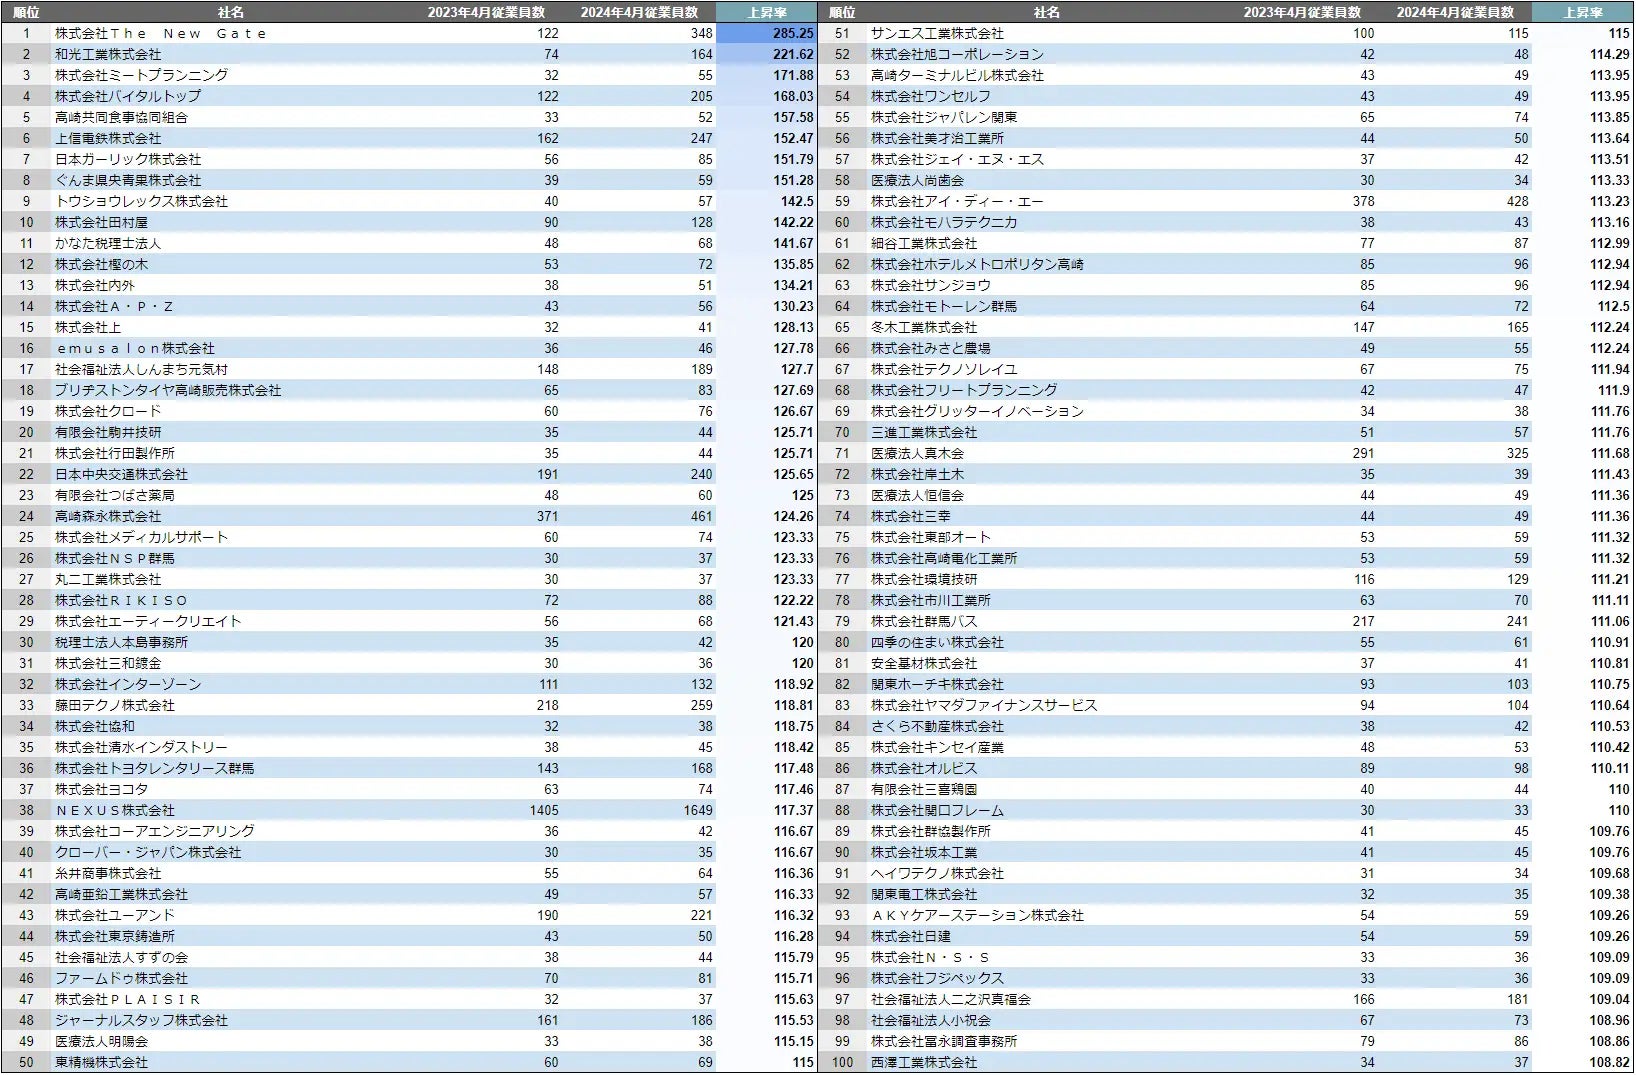This screenshot has height=1075, width=1636.
Task: Select 株式会社サンジョウ
Action: (x=931, y=285)
